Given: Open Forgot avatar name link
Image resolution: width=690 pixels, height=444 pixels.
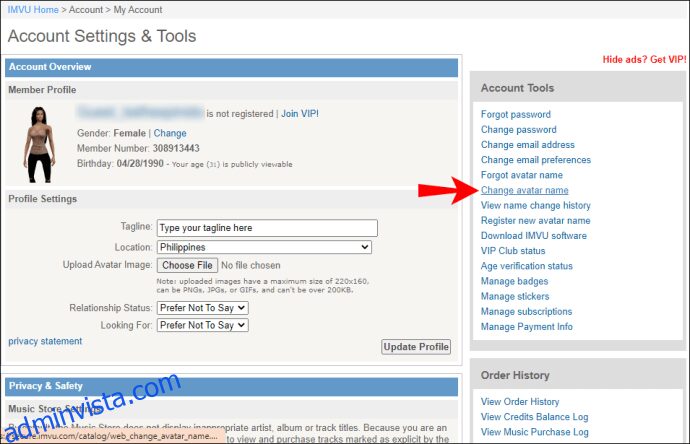Looking at the screenshot, I should 522,175.
